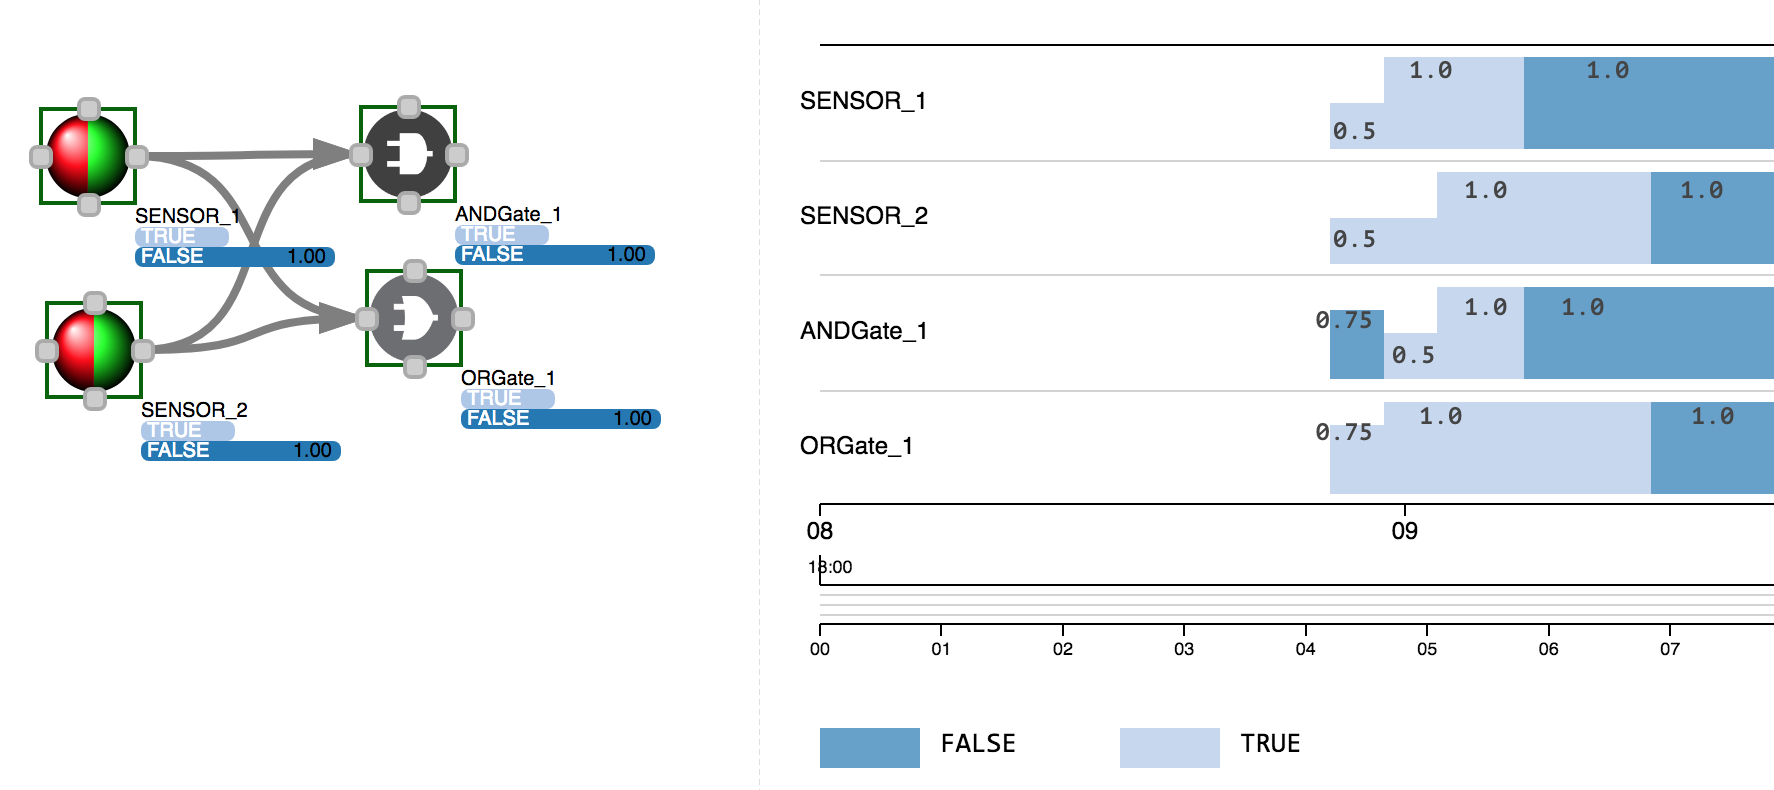Image resolution: width=1774 pixels, height=790 pixels.
Task: Click the ORGate_1 gray gate icon
Action: pos(414,319)
